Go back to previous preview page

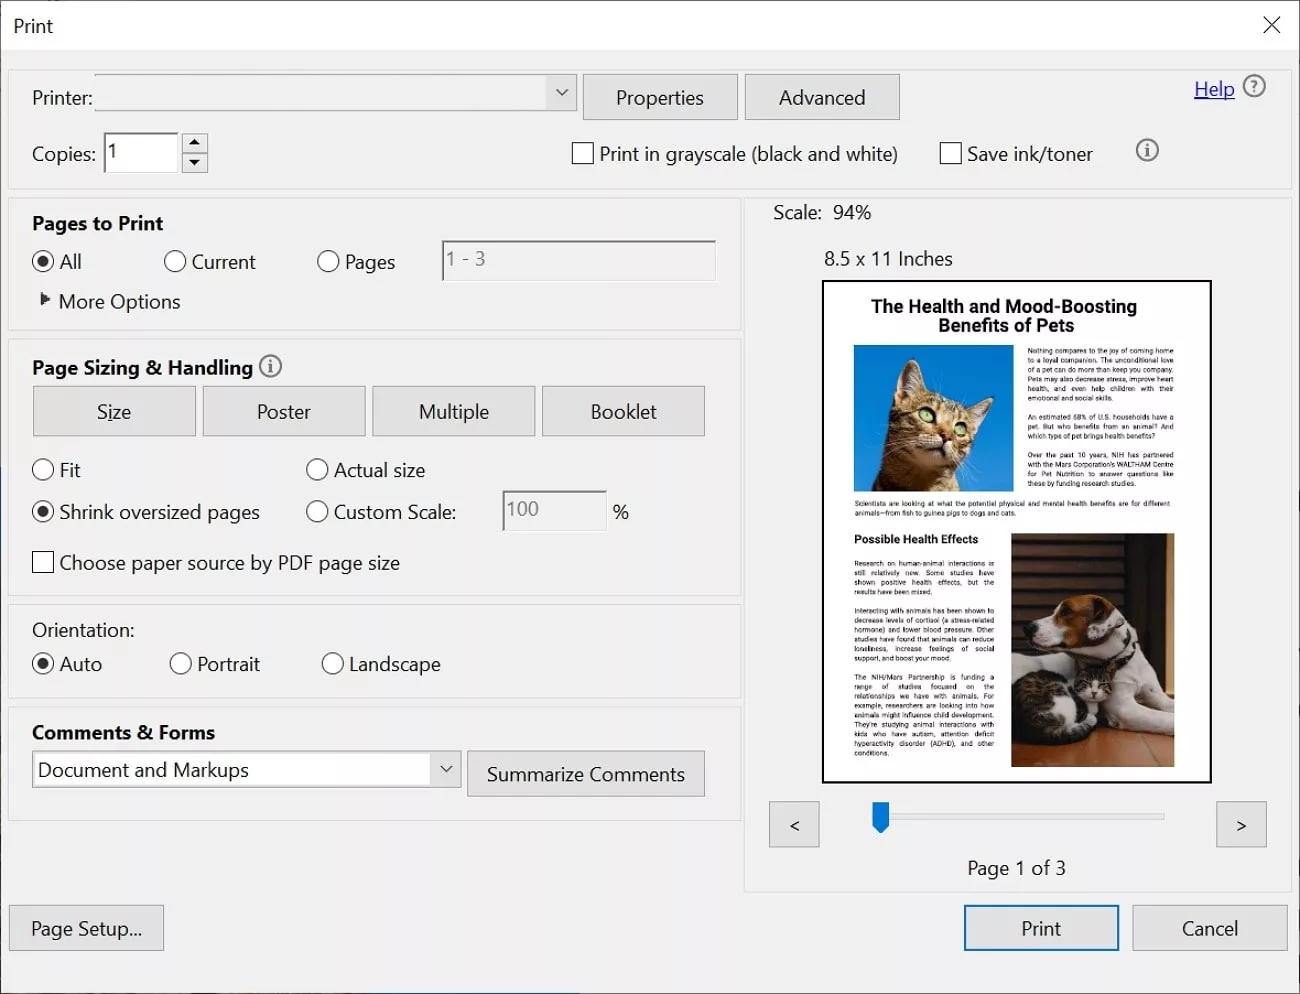tap(793, 824)
